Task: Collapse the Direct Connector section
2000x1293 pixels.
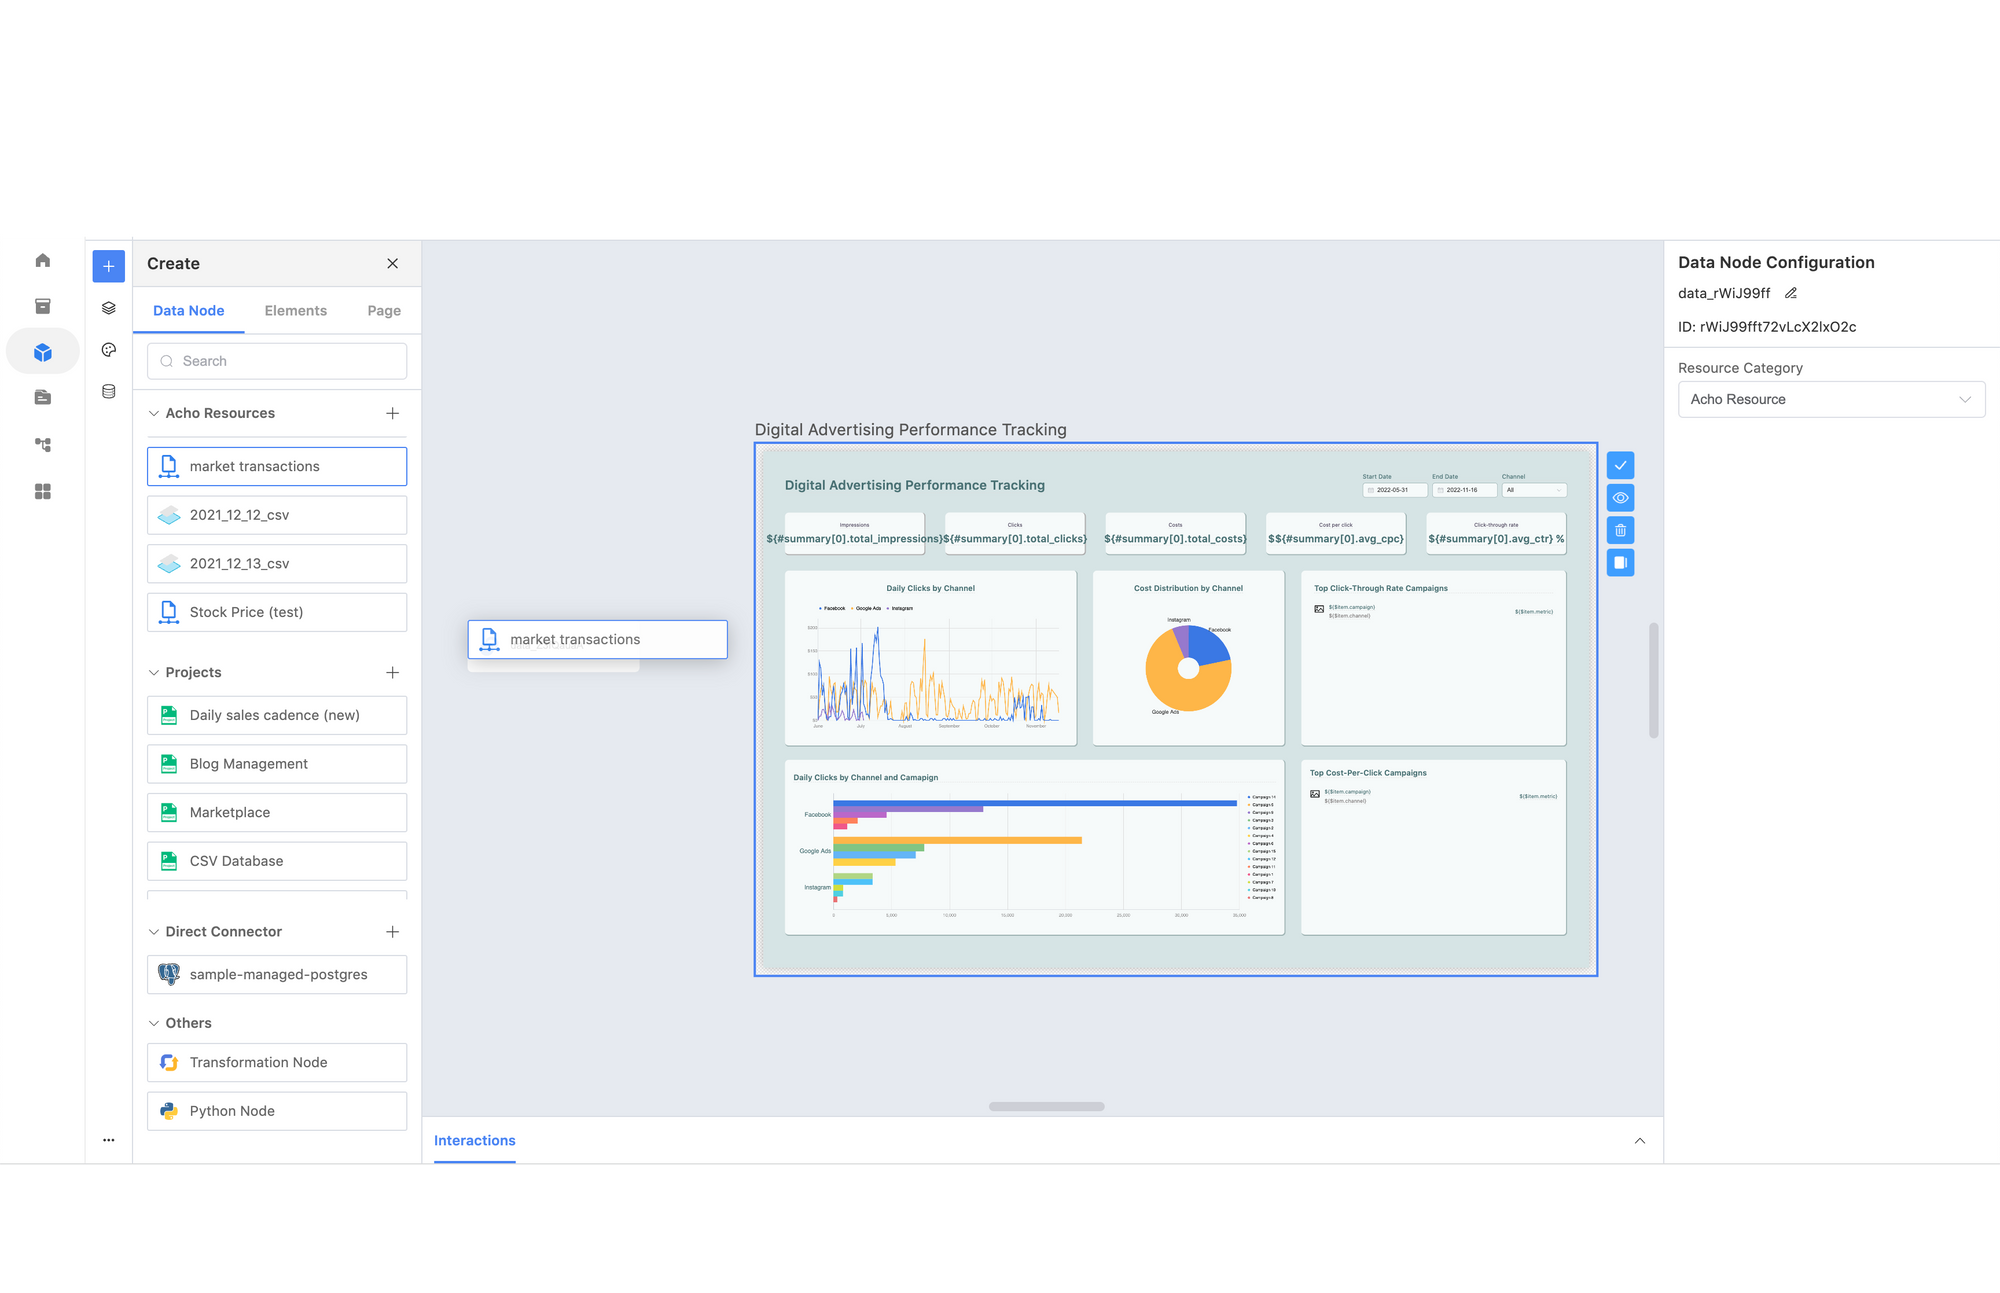Action: coord(154,932)
